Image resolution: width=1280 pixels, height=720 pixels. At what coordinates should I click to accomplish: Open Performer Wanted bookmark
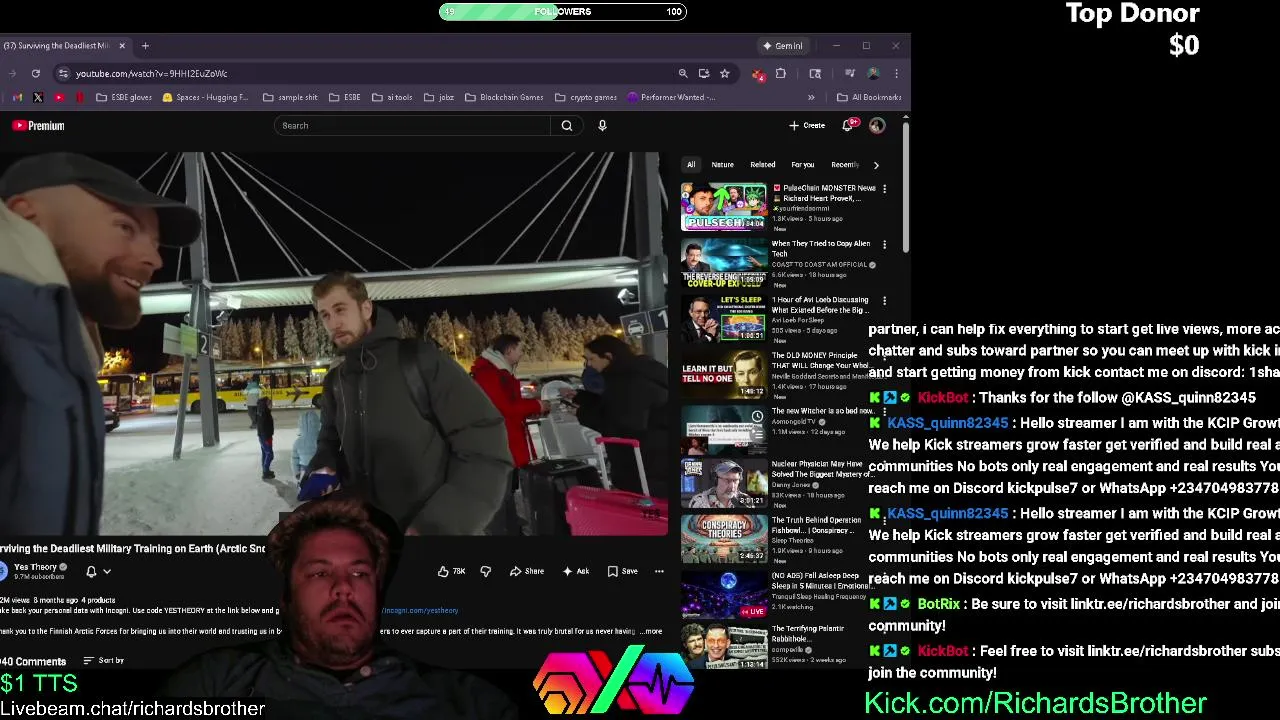click(x=671, y=97)
